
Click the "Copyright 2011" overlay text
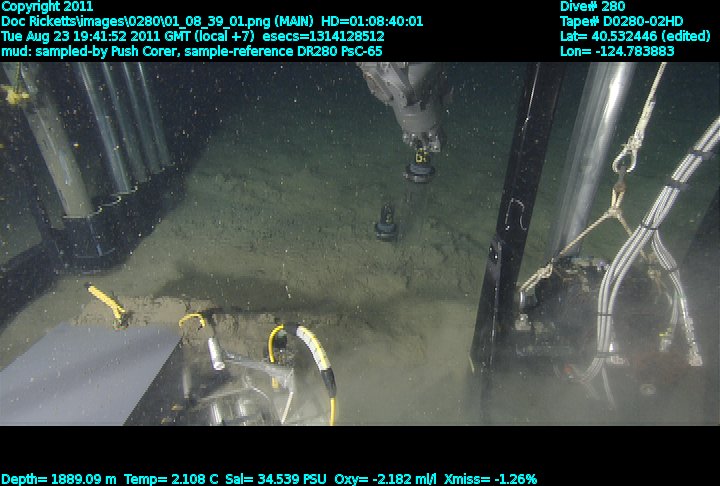click(47, 7)
